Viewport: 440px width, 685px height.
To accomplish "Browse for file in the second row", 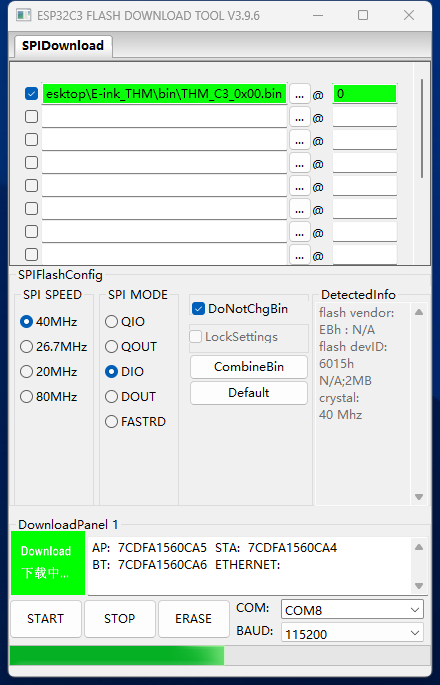I will (x=299, y=117).
